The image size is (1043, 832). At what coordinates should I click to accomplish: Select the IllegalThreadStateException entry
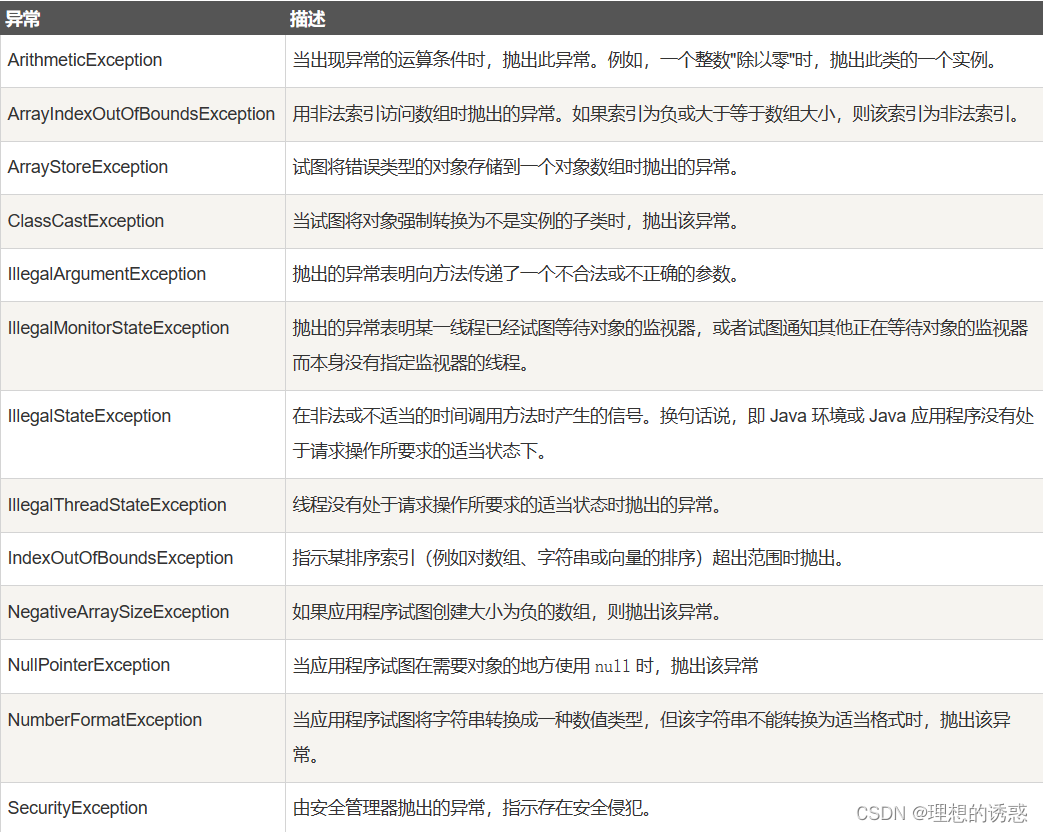[x=113, y=505]
